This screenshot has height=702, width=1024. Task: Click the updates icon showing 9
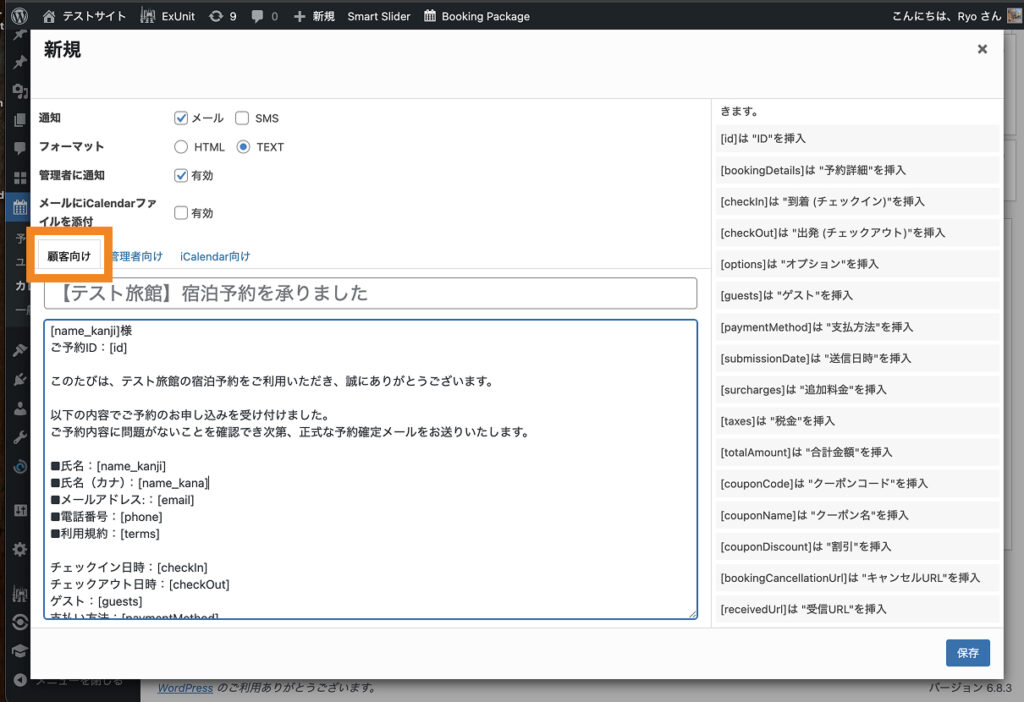[x=215, y=16]
